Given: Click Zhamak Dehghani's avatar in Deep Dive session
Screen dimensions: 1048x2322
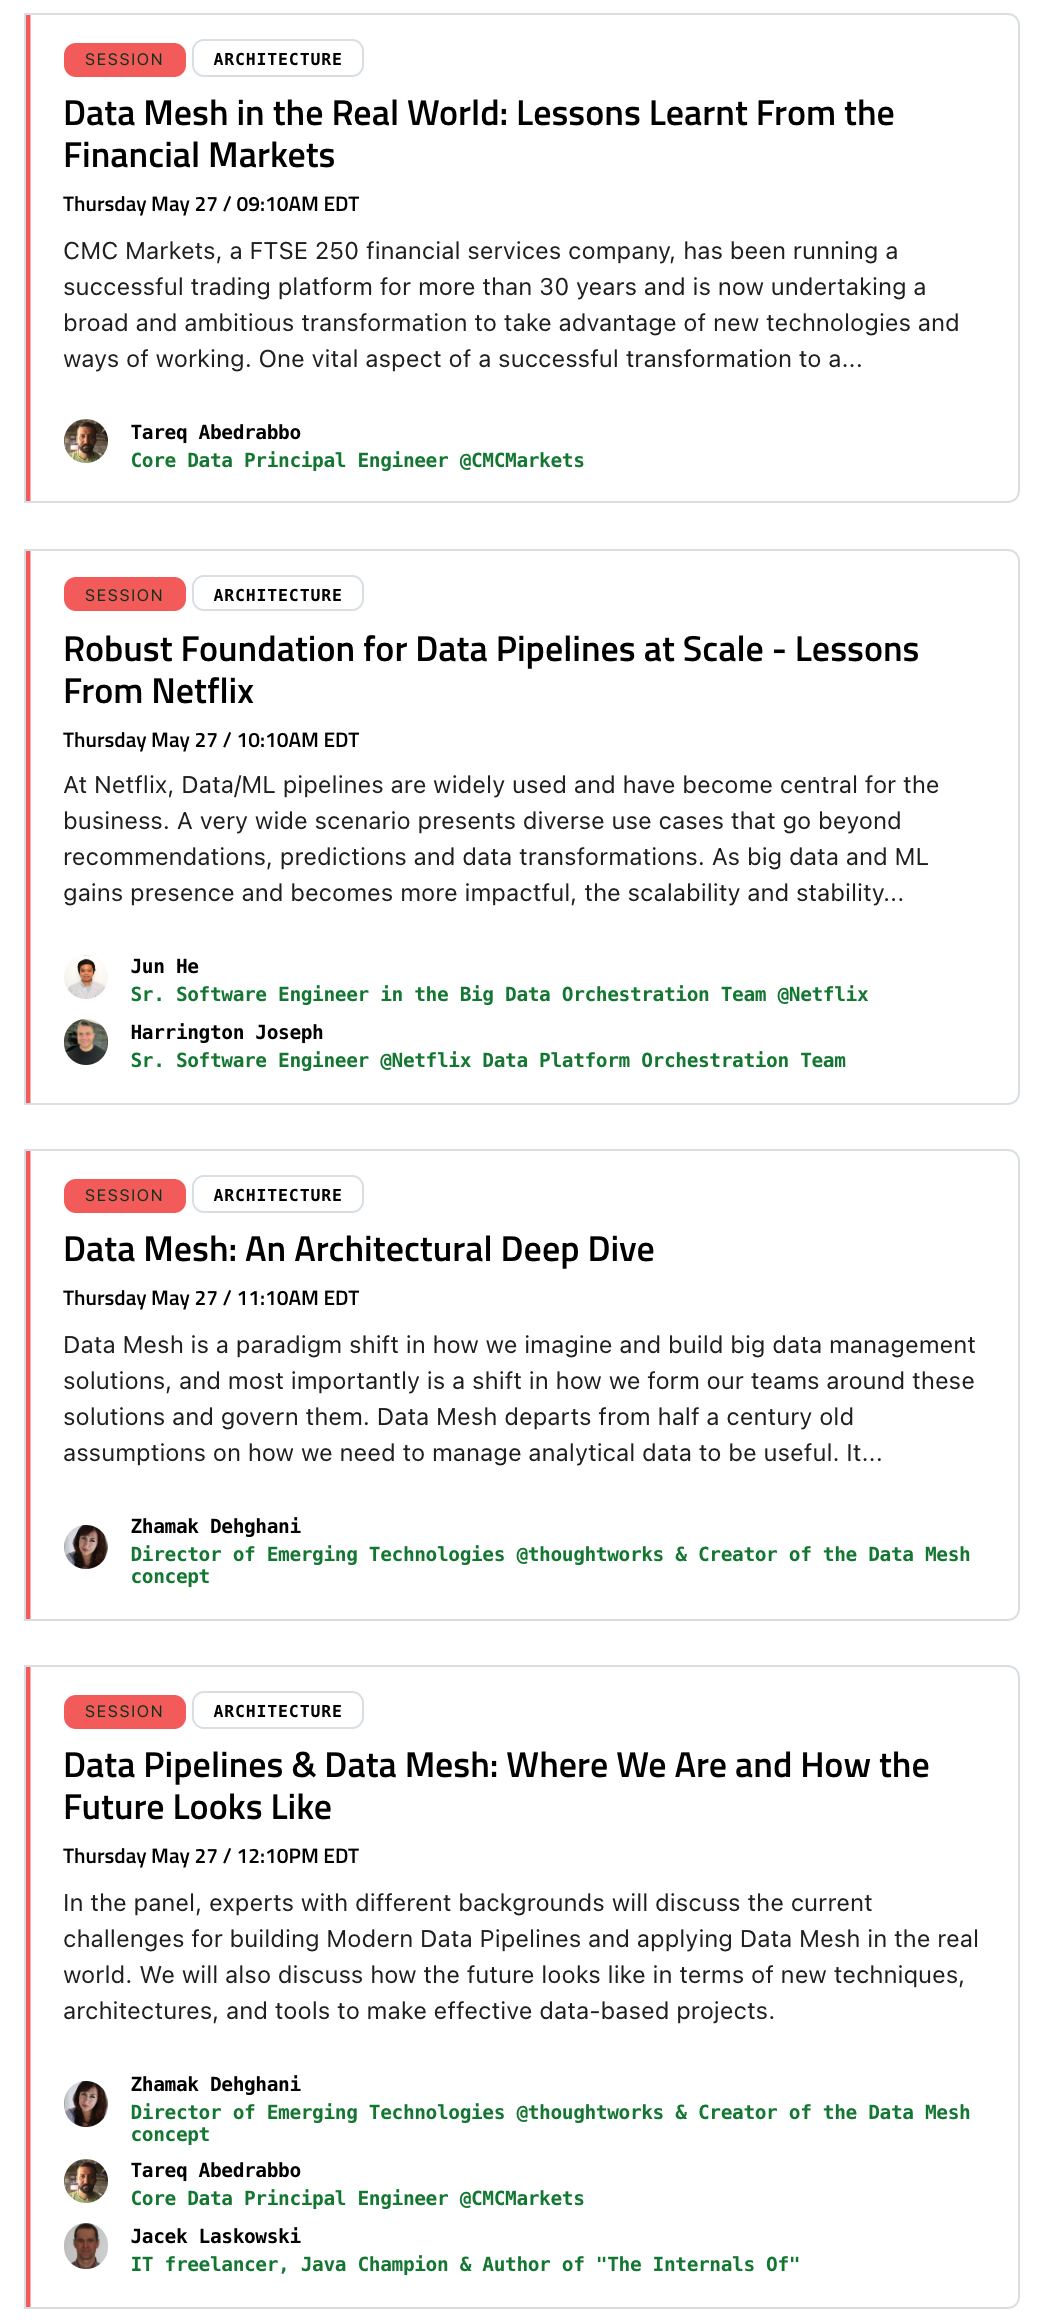Looking at the screenshot, I should pyautogui.click(x=86, y=1546).
